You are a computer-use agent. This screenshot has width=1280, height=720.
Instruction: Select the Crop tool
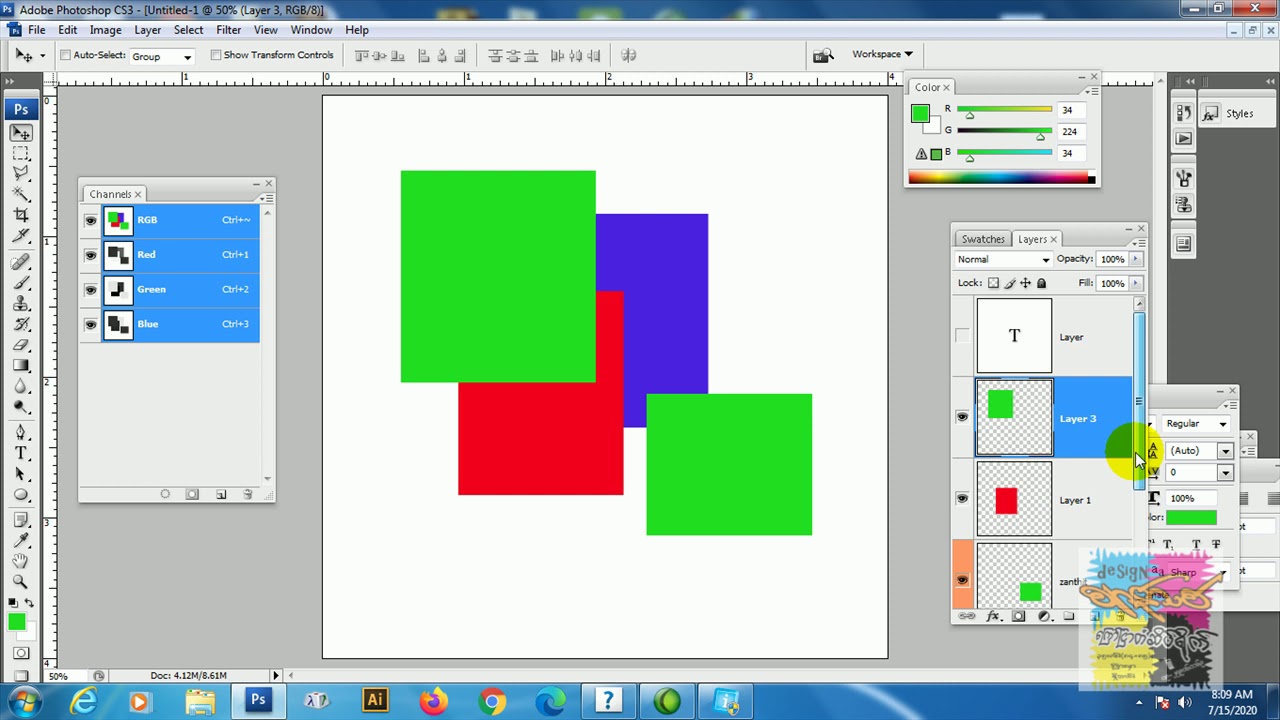21,215
